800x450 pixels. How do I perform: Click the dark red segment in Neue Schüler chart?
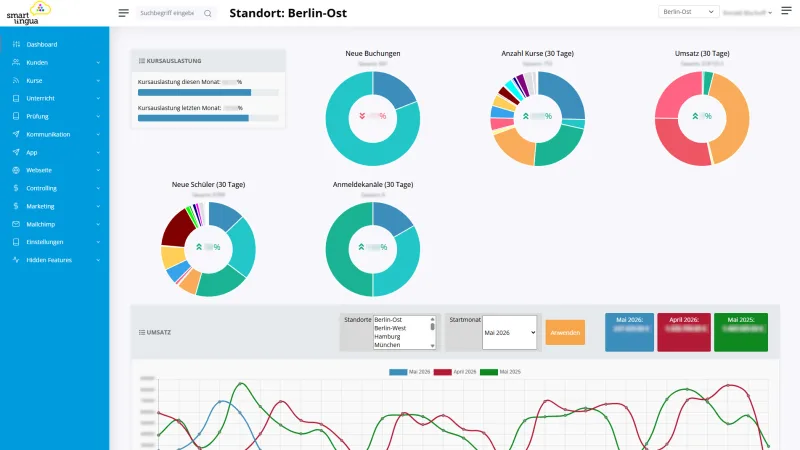pos(177,229)
